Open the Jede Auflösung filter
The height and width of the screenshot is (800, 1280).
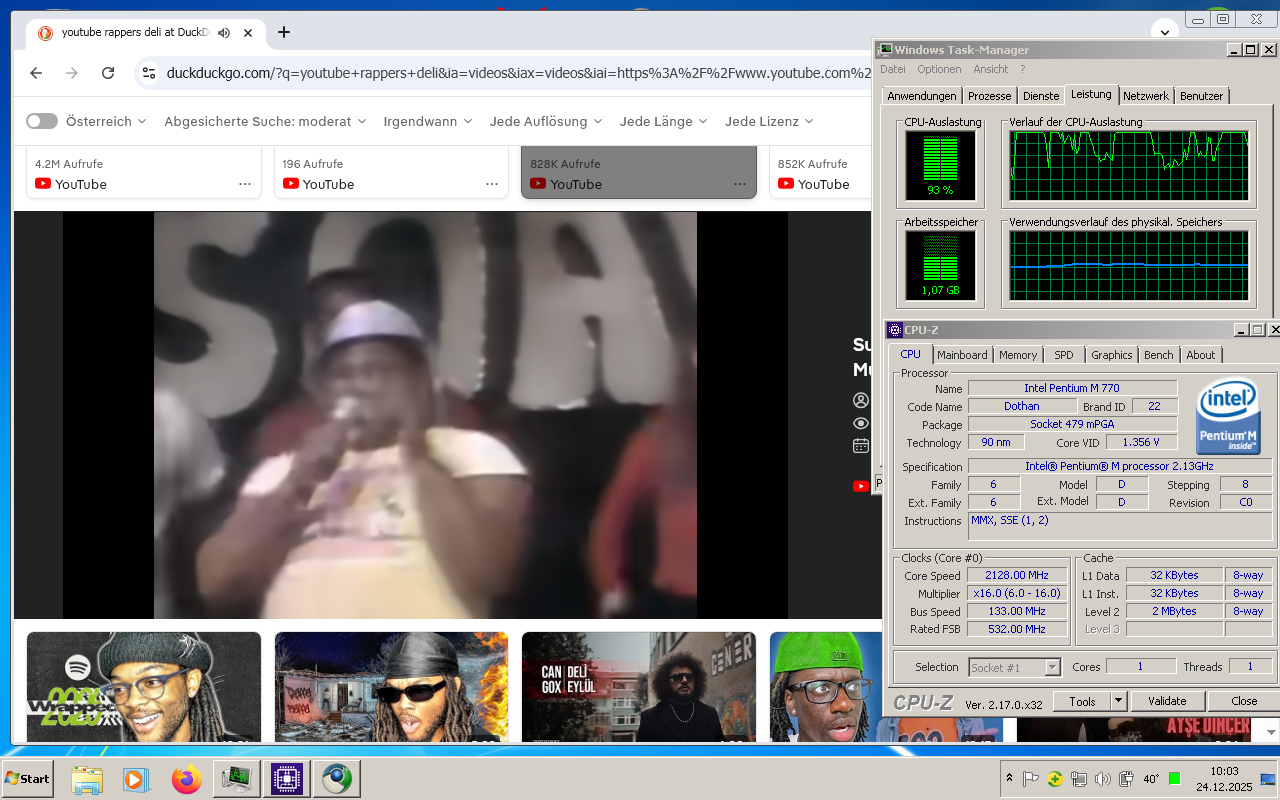(546, 121)
